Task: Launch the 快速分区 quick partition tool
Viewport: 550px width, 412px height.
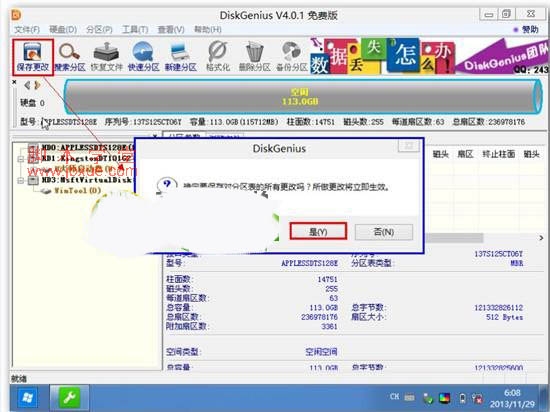Action: click(x=143, y=57)
